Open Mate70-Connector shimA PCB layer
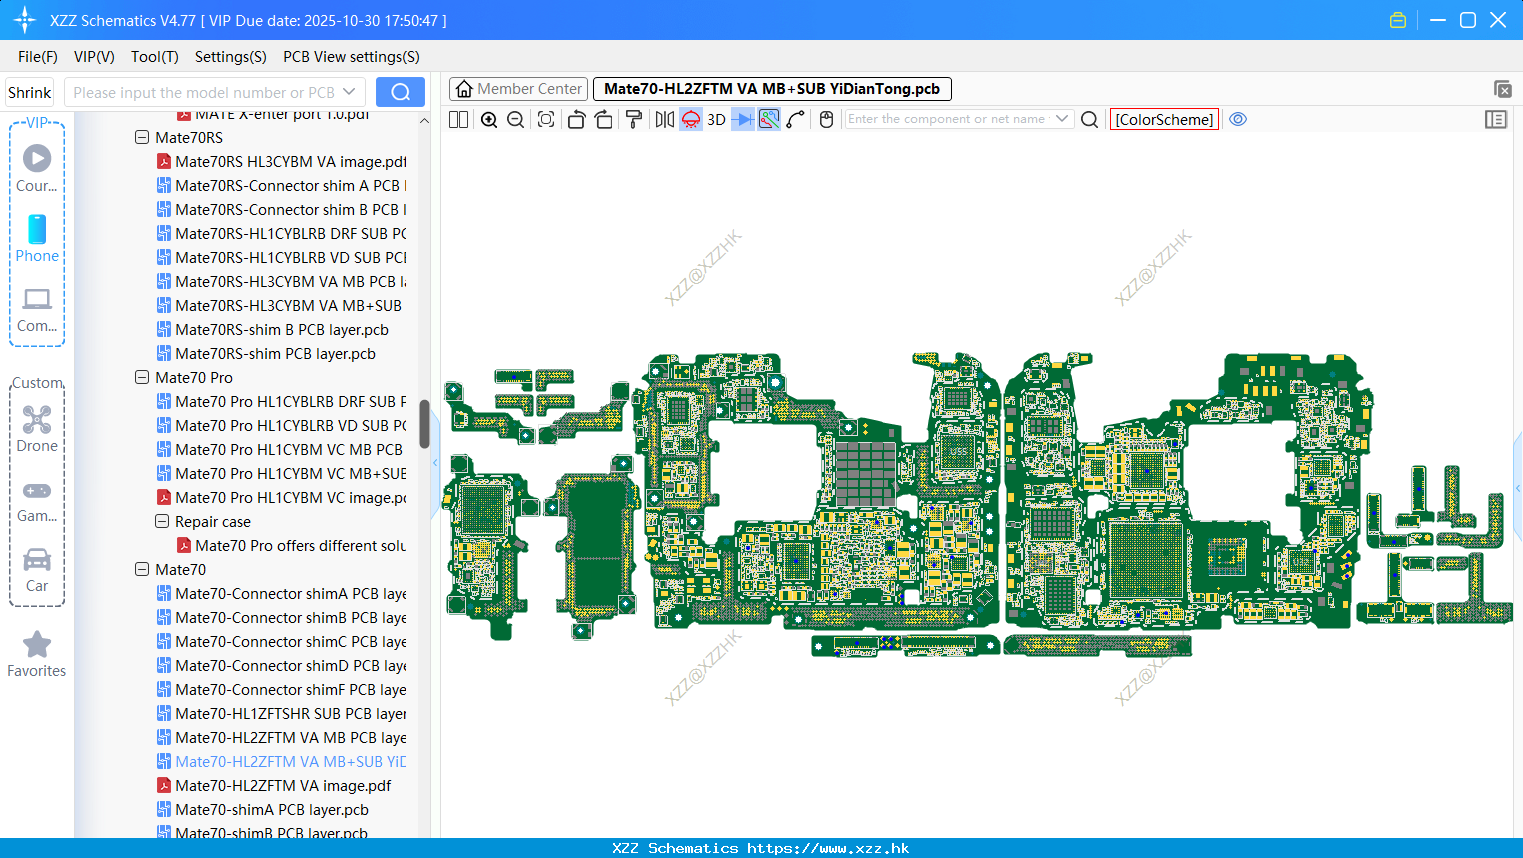Viewport: 1523px width, 858px height. pos(282,594)
